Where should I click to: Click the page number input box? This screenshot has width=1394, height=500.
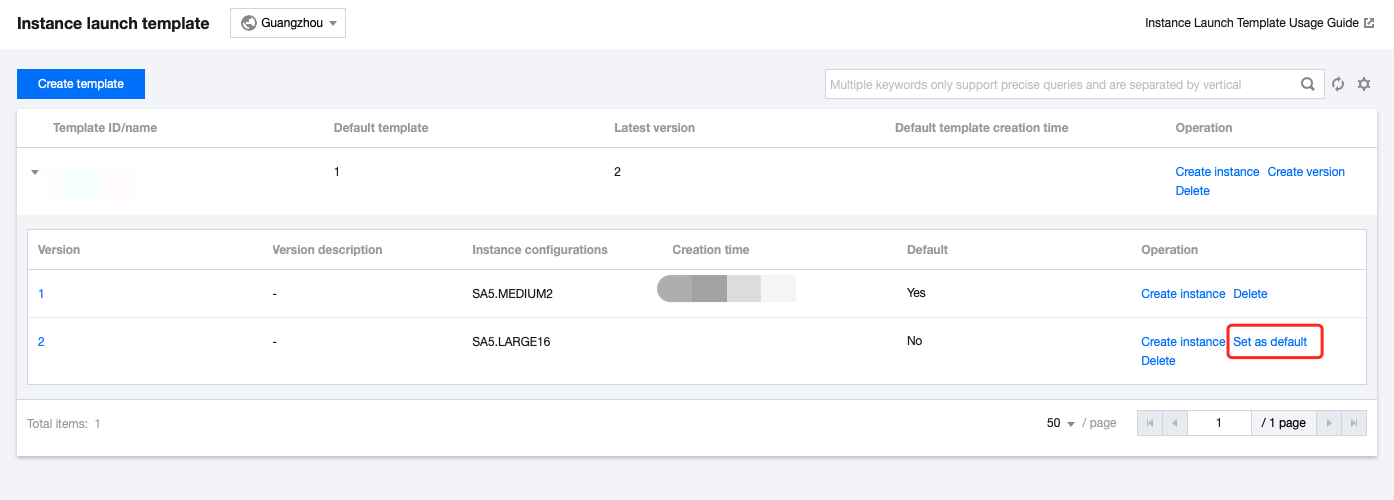(x=1219, y=423)
